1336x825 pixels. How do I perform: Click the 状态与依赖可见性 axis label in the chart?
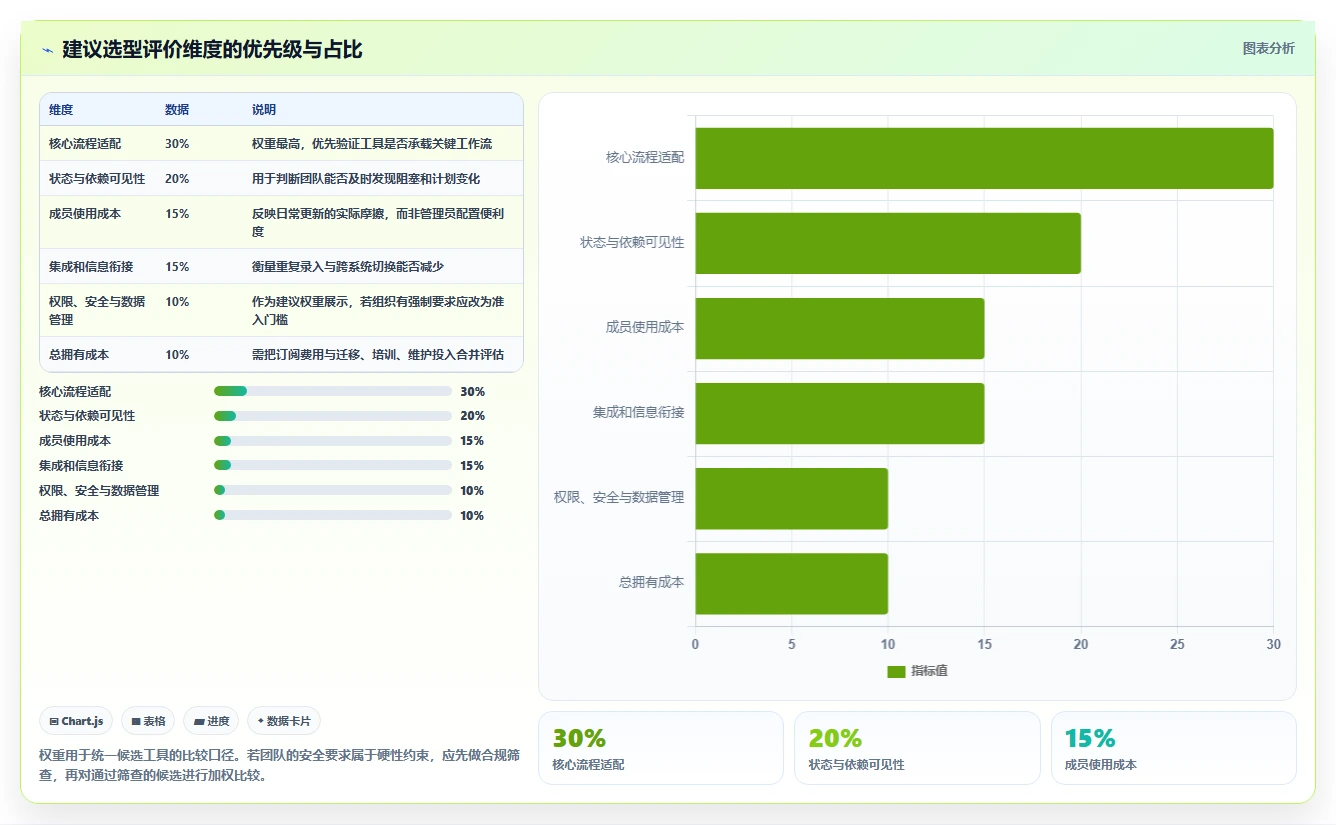(633, 243)
